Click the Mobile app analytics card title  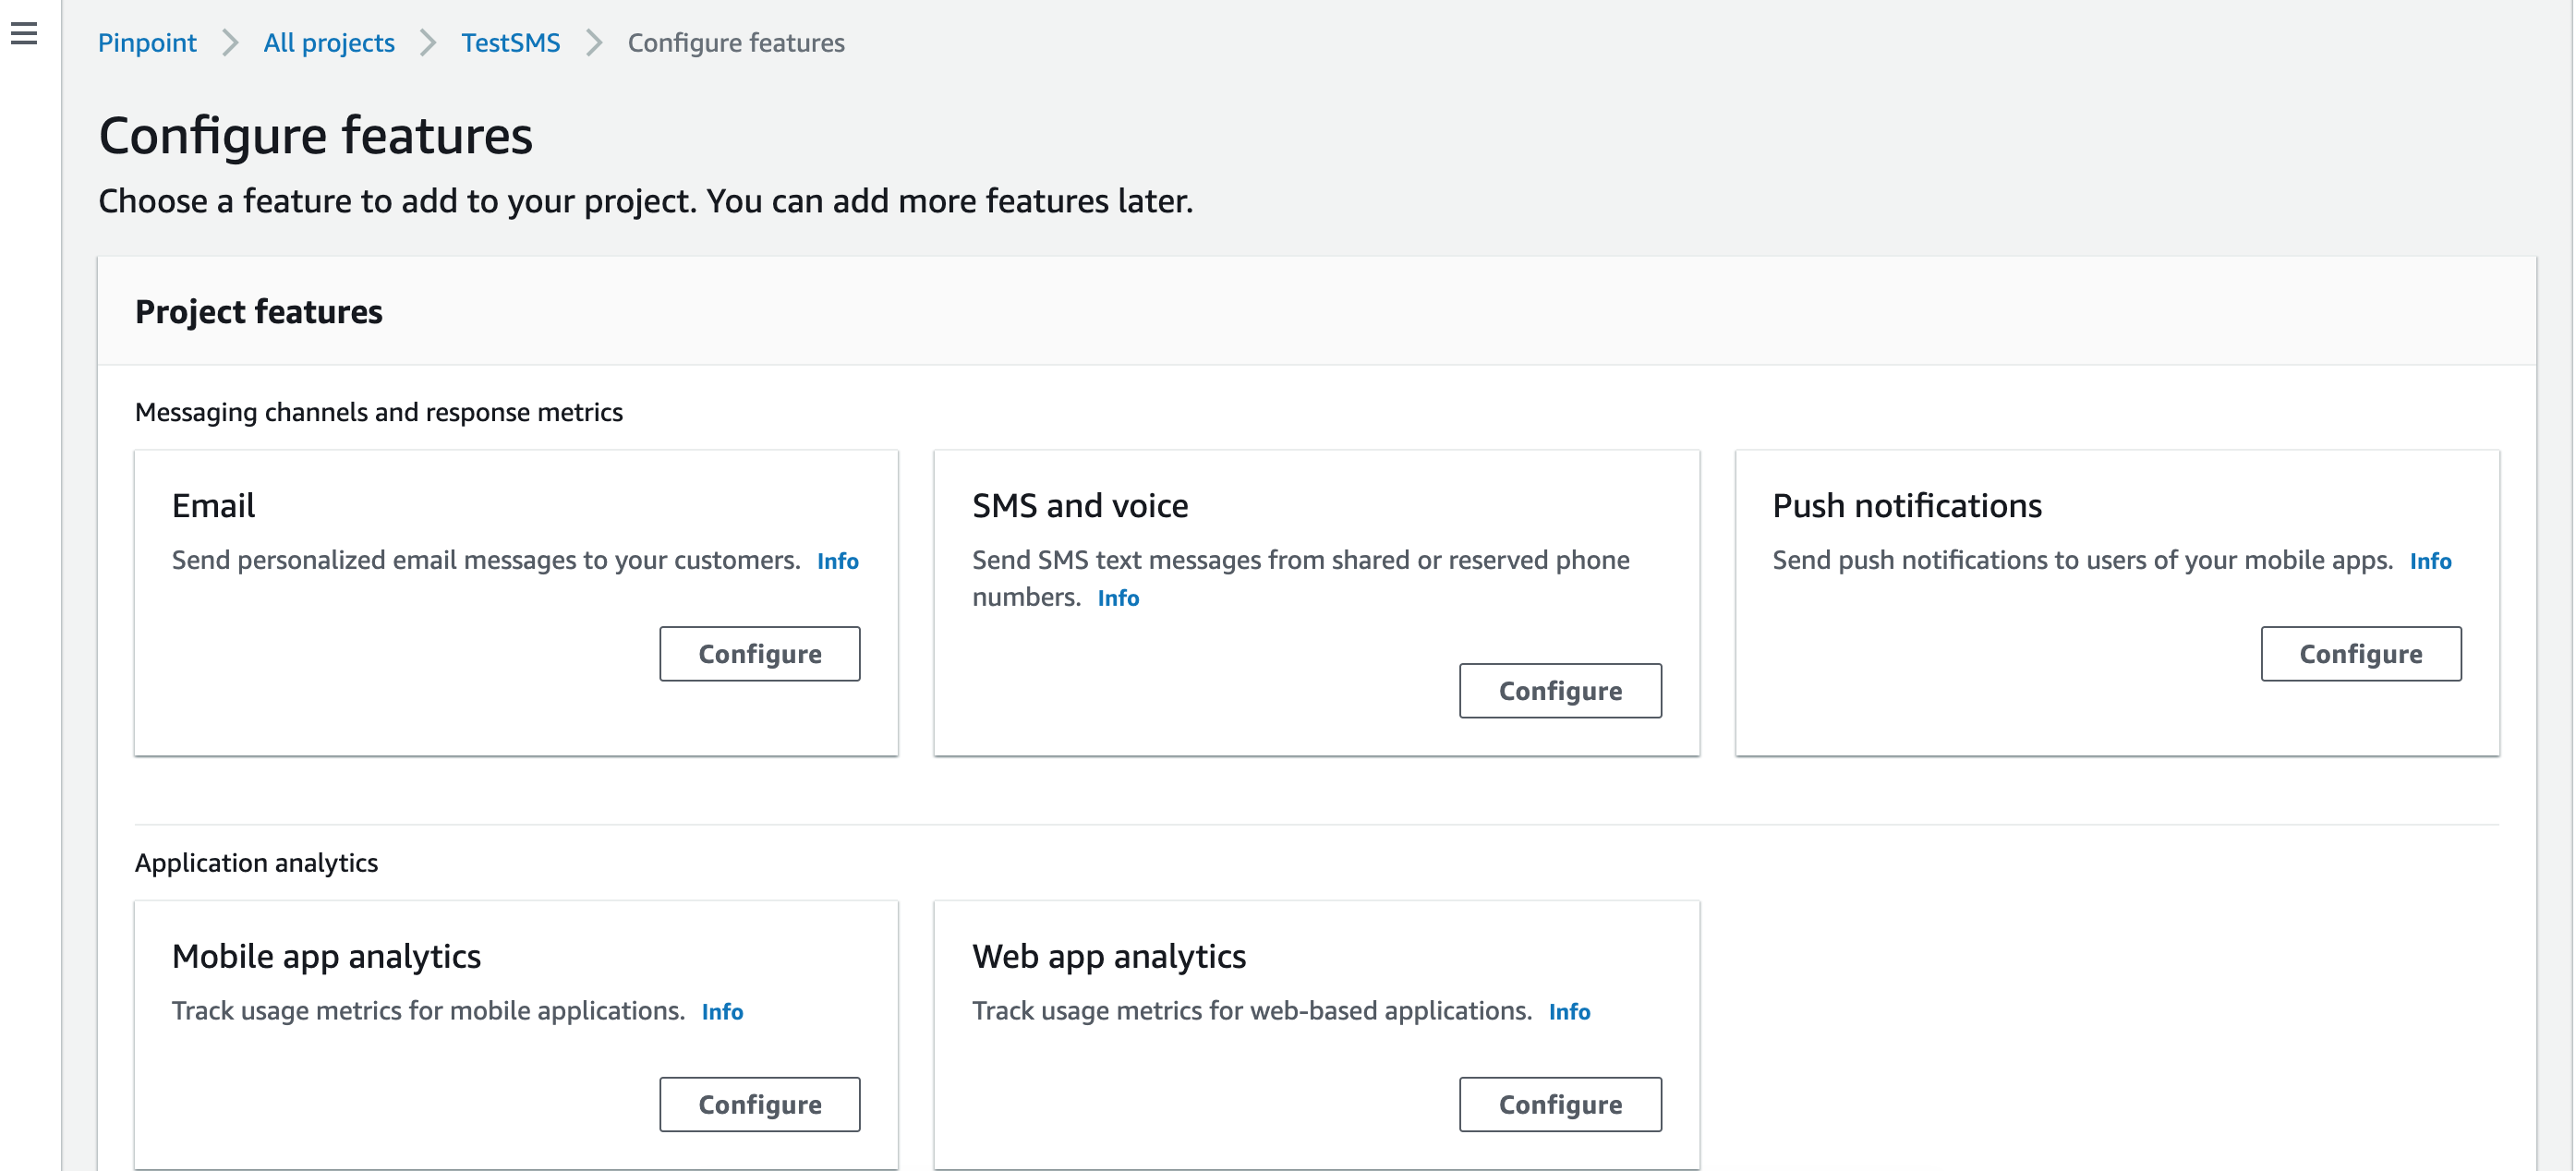tap(326, 957)
